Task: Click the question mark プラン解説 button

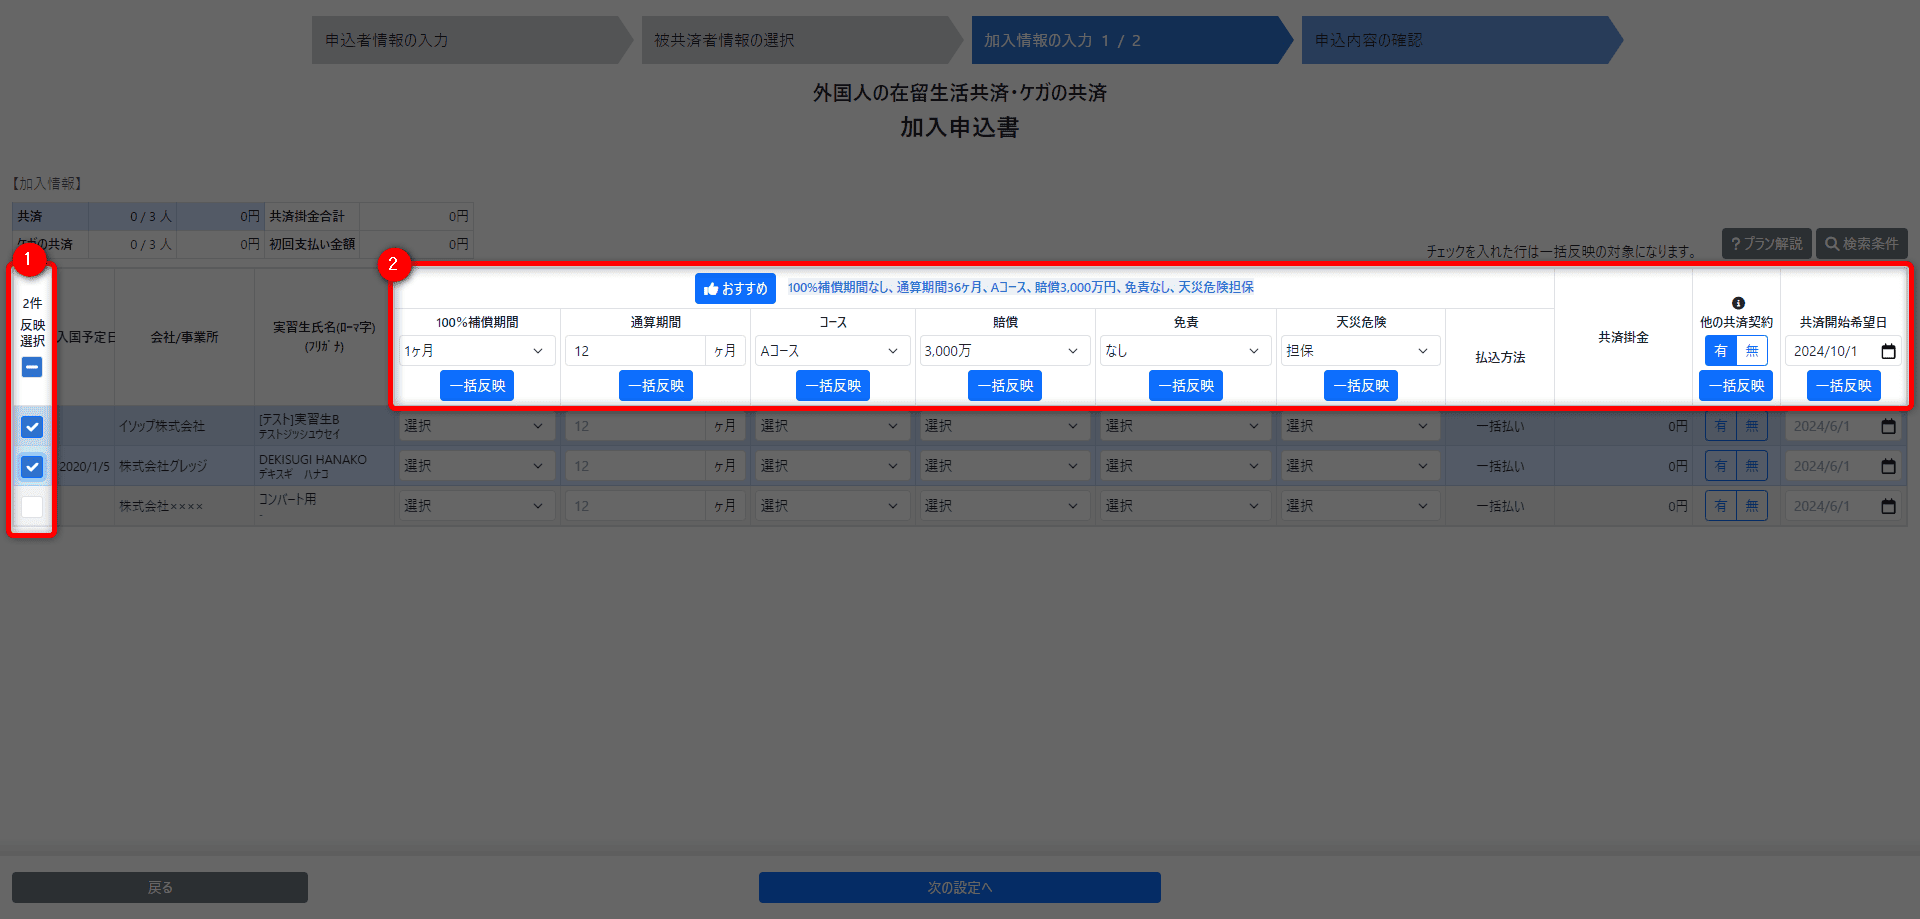Action: tap(1766, 244)
